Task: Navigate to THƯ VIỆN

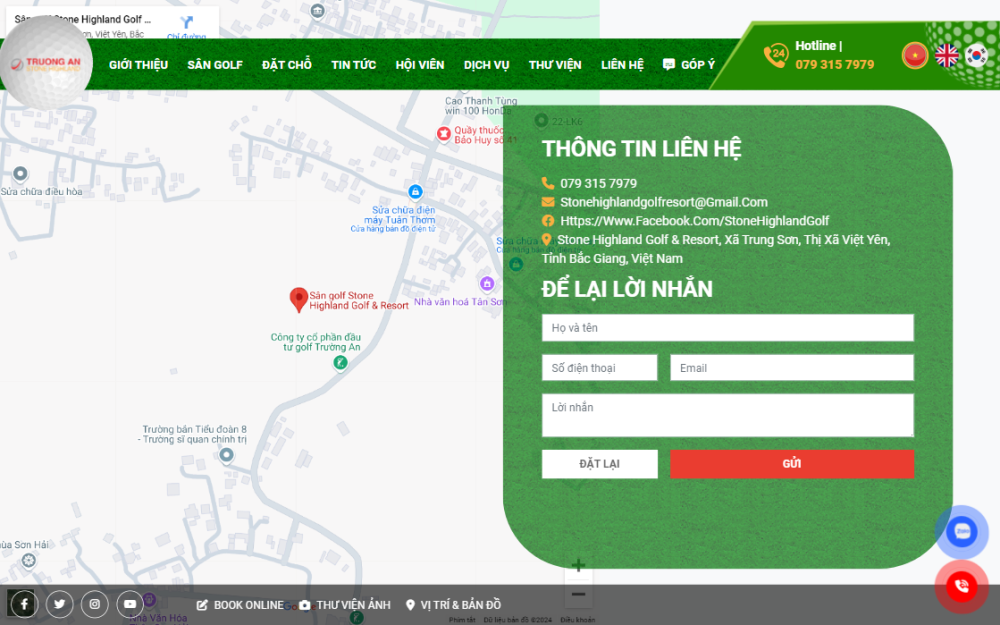Action: (x=555, y=64)
